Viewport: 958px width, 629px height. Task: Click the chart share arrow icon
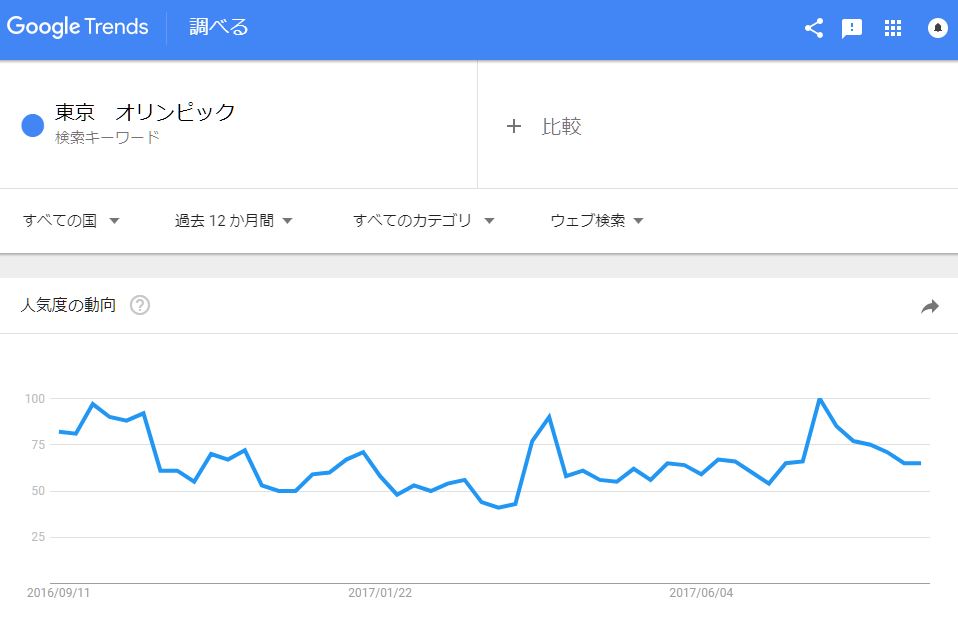click(930, 307)
